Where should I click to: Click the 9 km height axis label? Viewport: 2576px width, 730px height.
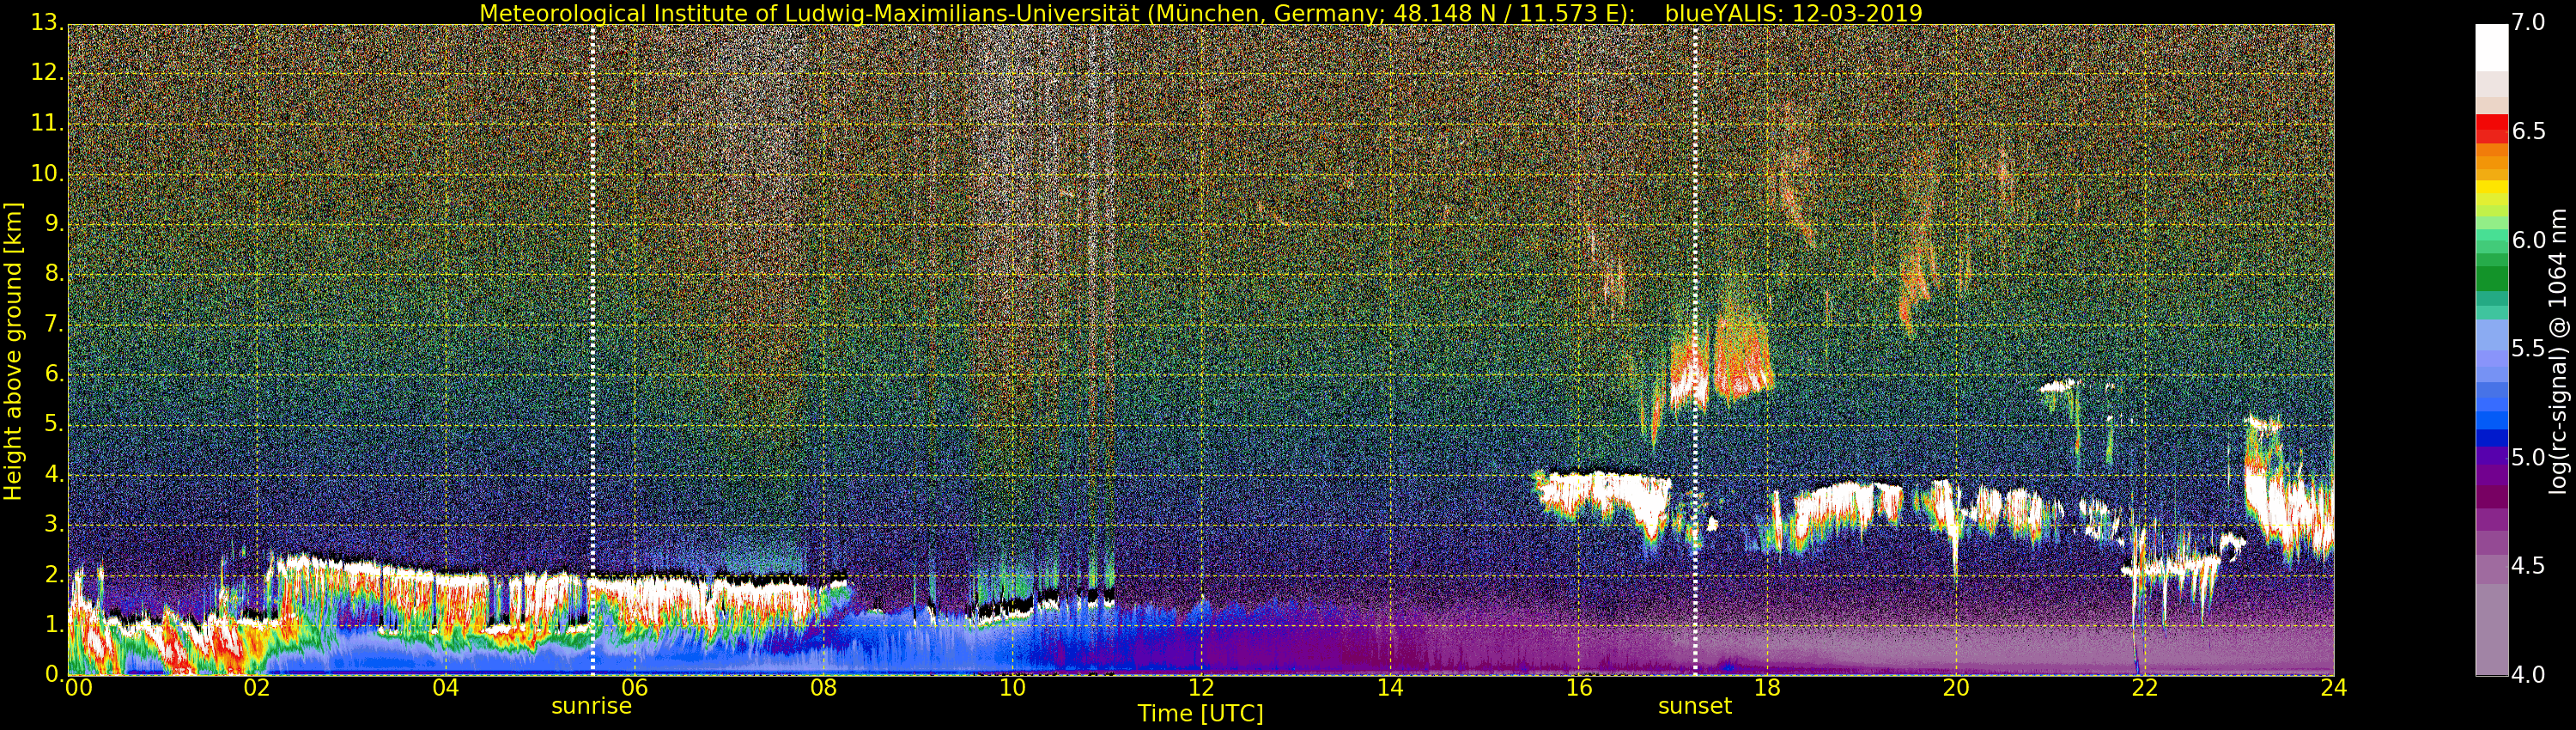click(x=54, y=224)
